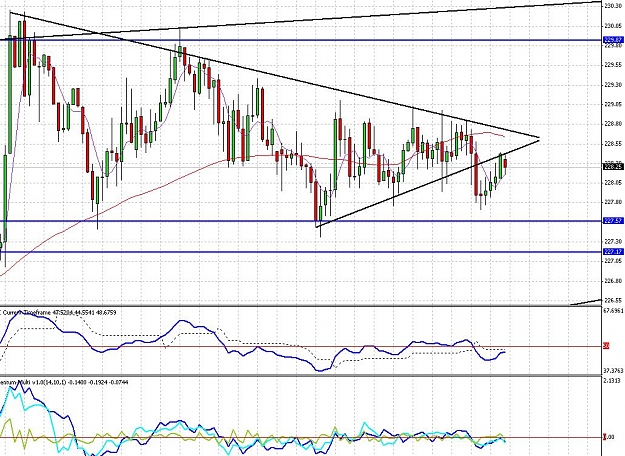This screenshot has height=456, width=625.
Task: Click the 226.80 price axis label
Action: [613, 281]
